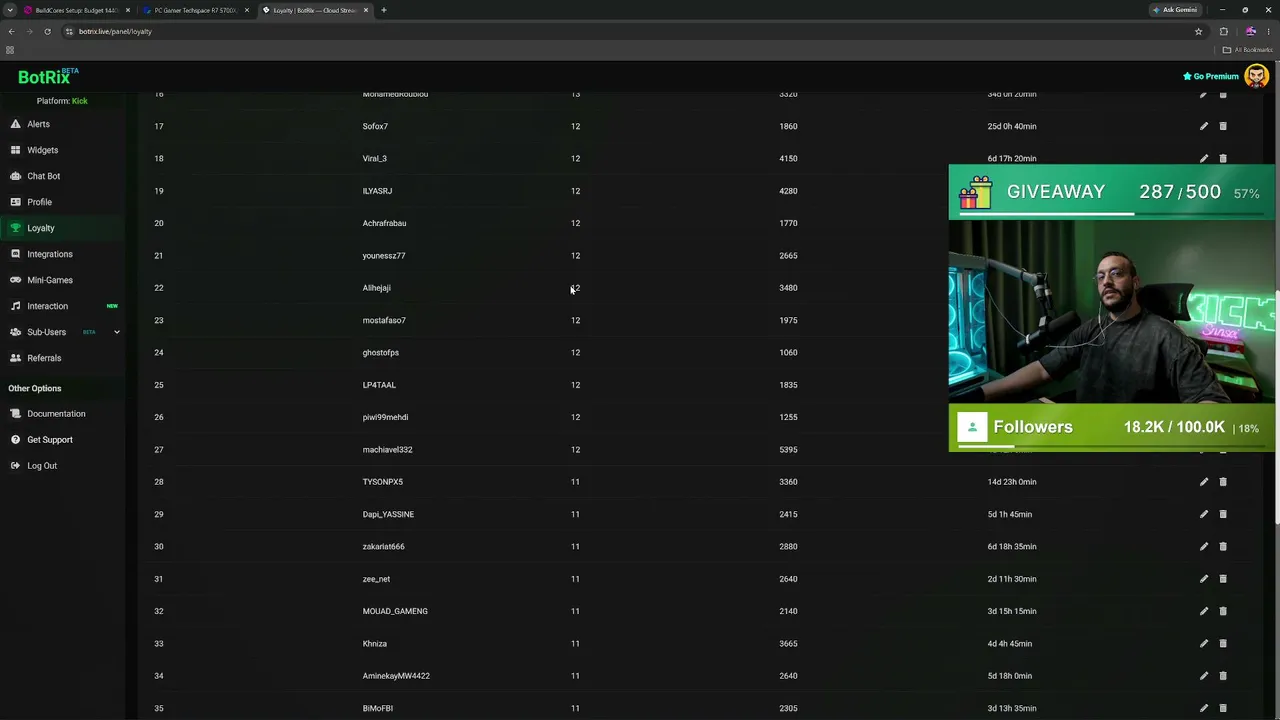Screen dimensions: 1280x720
Task: Open the tab search dropdown
Action: 9,10
